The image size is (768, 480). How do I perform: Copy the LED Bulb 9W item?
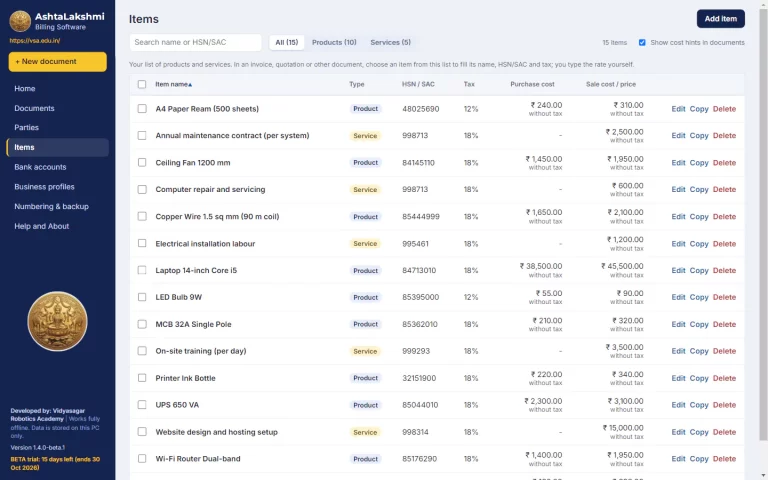(x=699, y=297)
